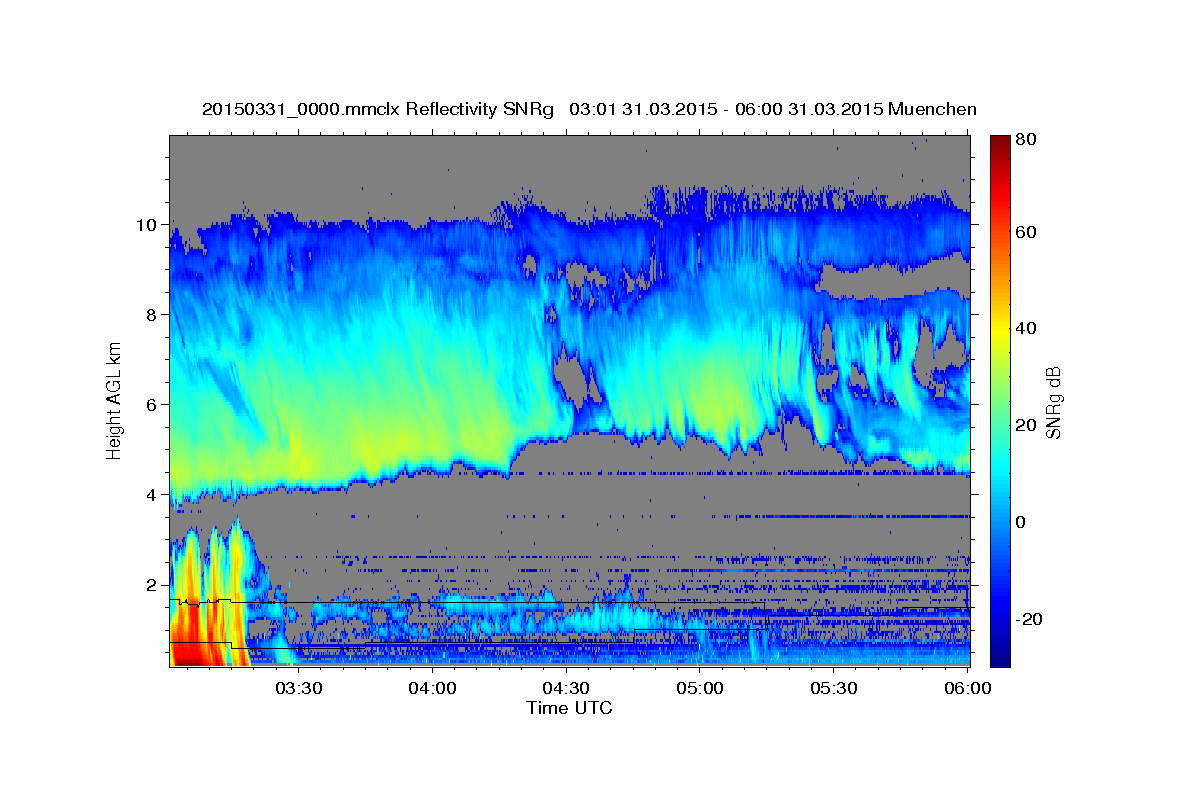Image resolution: width=1200 pixels, height=800 pixels.
Task: Click the colorbar value 60
Action: pyautogui.click(x=1025, y=232)
